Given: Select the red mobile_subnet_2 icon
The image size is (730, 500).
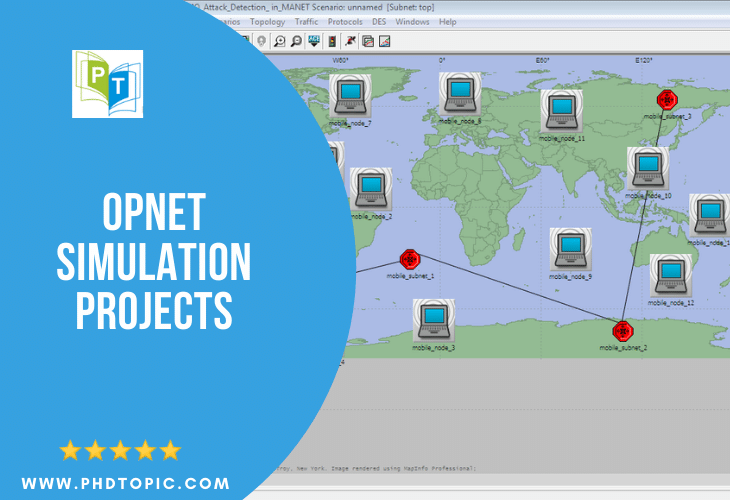Looking at the screenshot, I should [x=623, y=331].
